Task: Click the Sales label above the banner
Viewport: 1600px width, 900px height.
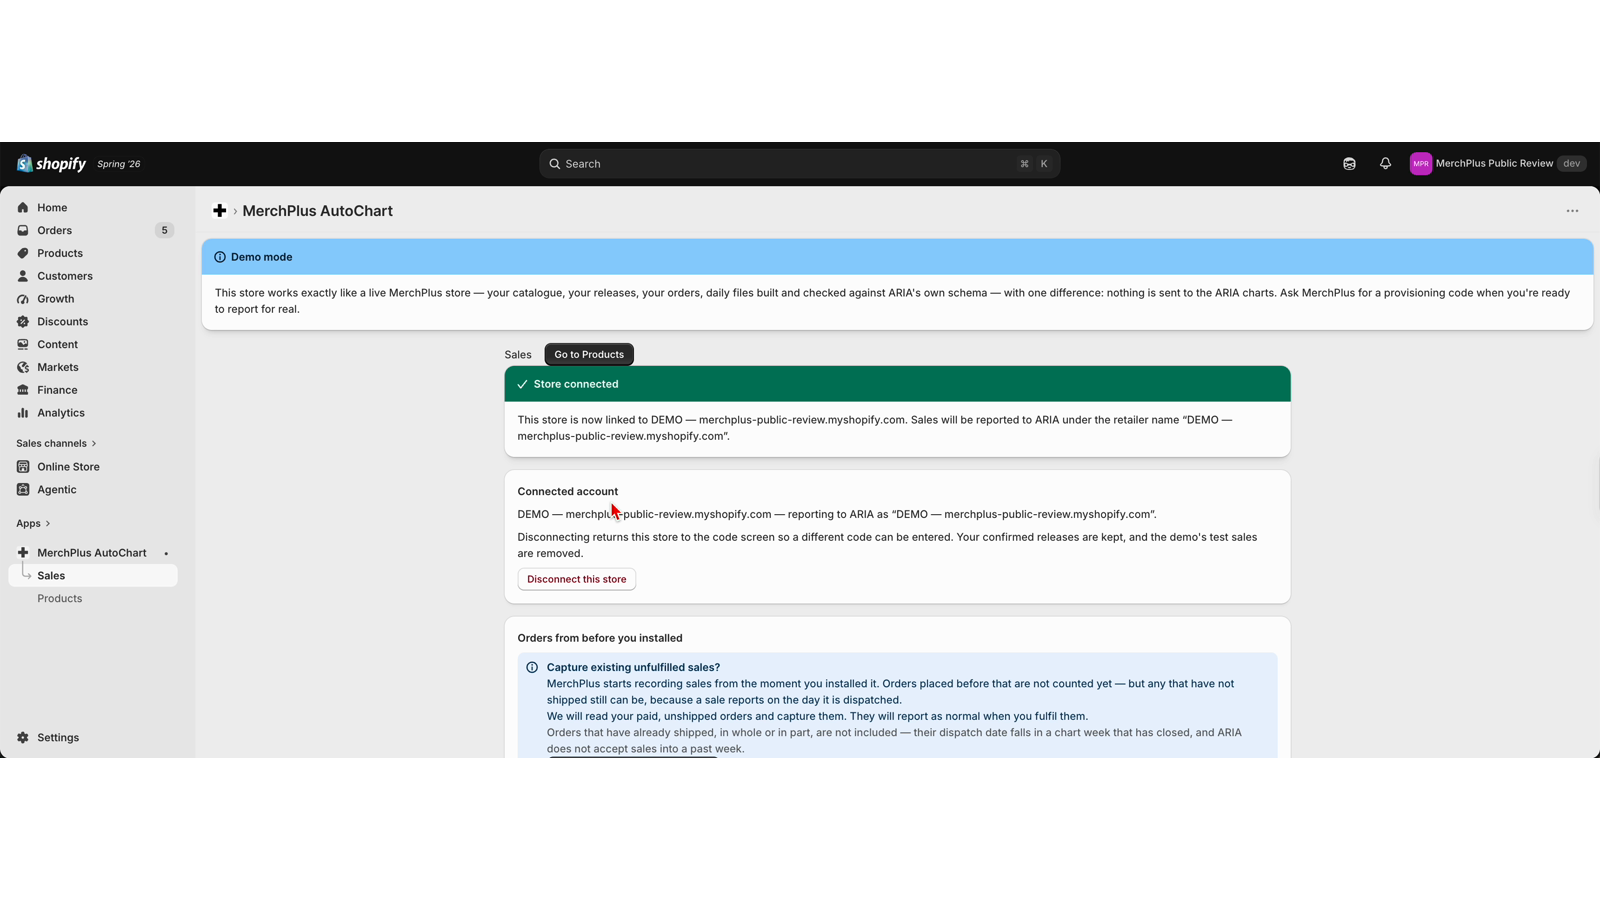Action: click(518, 355)
